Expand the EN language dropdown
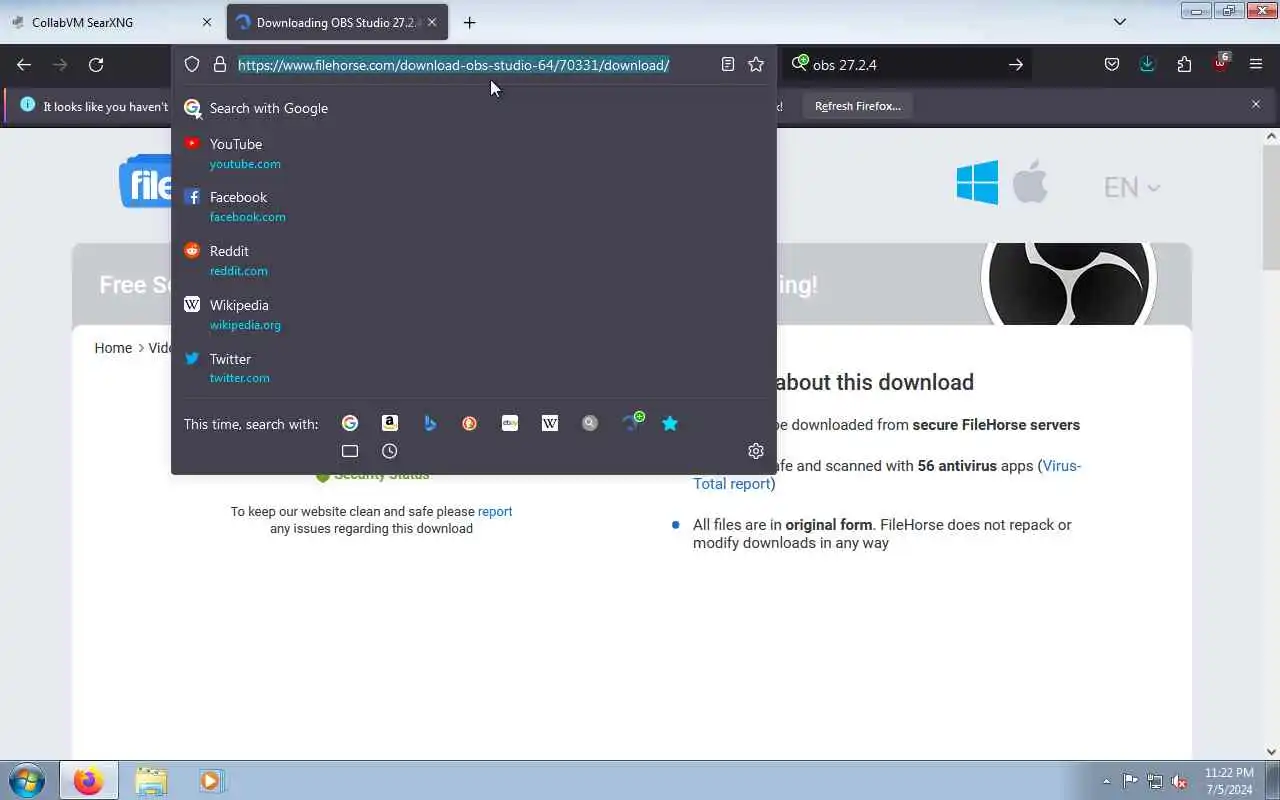Viewport: 1280px width, 800px height. [1131, 187]
